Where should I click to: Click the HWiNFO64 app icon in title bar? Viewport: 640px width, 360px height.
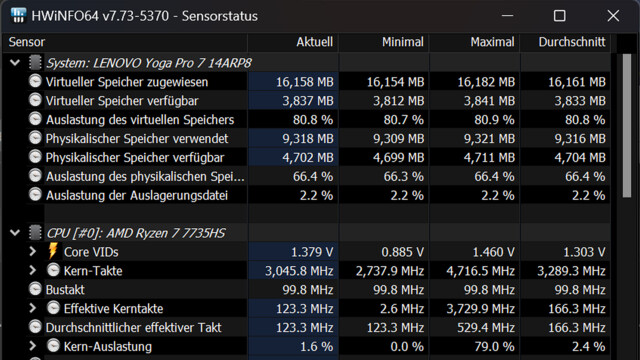pyautogui.click(x=18, y=16)
